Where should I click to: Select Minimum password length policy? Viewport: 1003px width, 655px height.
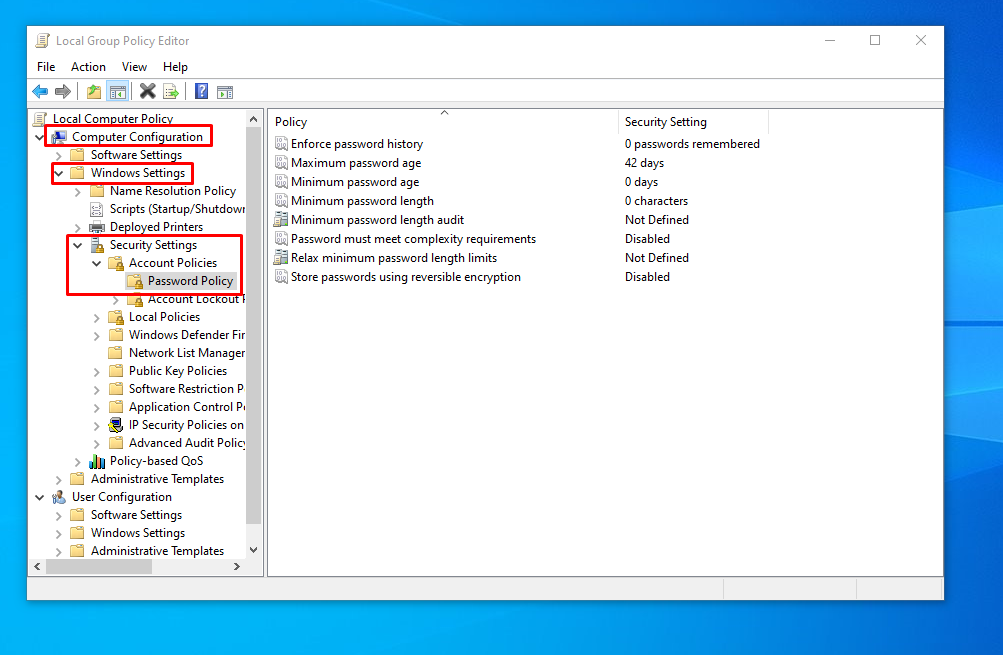(362, 201)
